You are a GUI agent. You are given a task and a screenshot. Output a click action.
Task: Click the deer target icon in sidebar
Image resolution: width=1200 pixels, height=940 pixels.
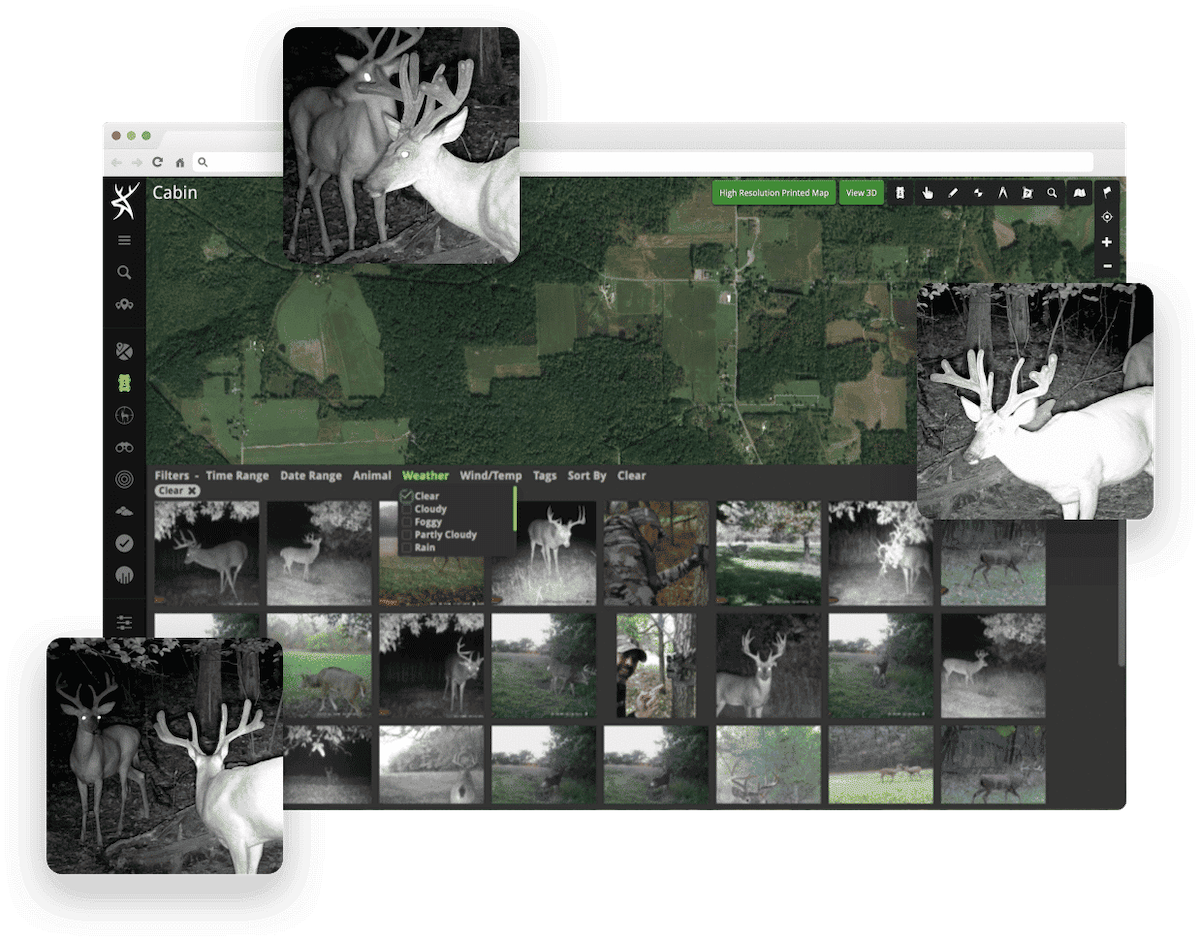pos(125,416)
